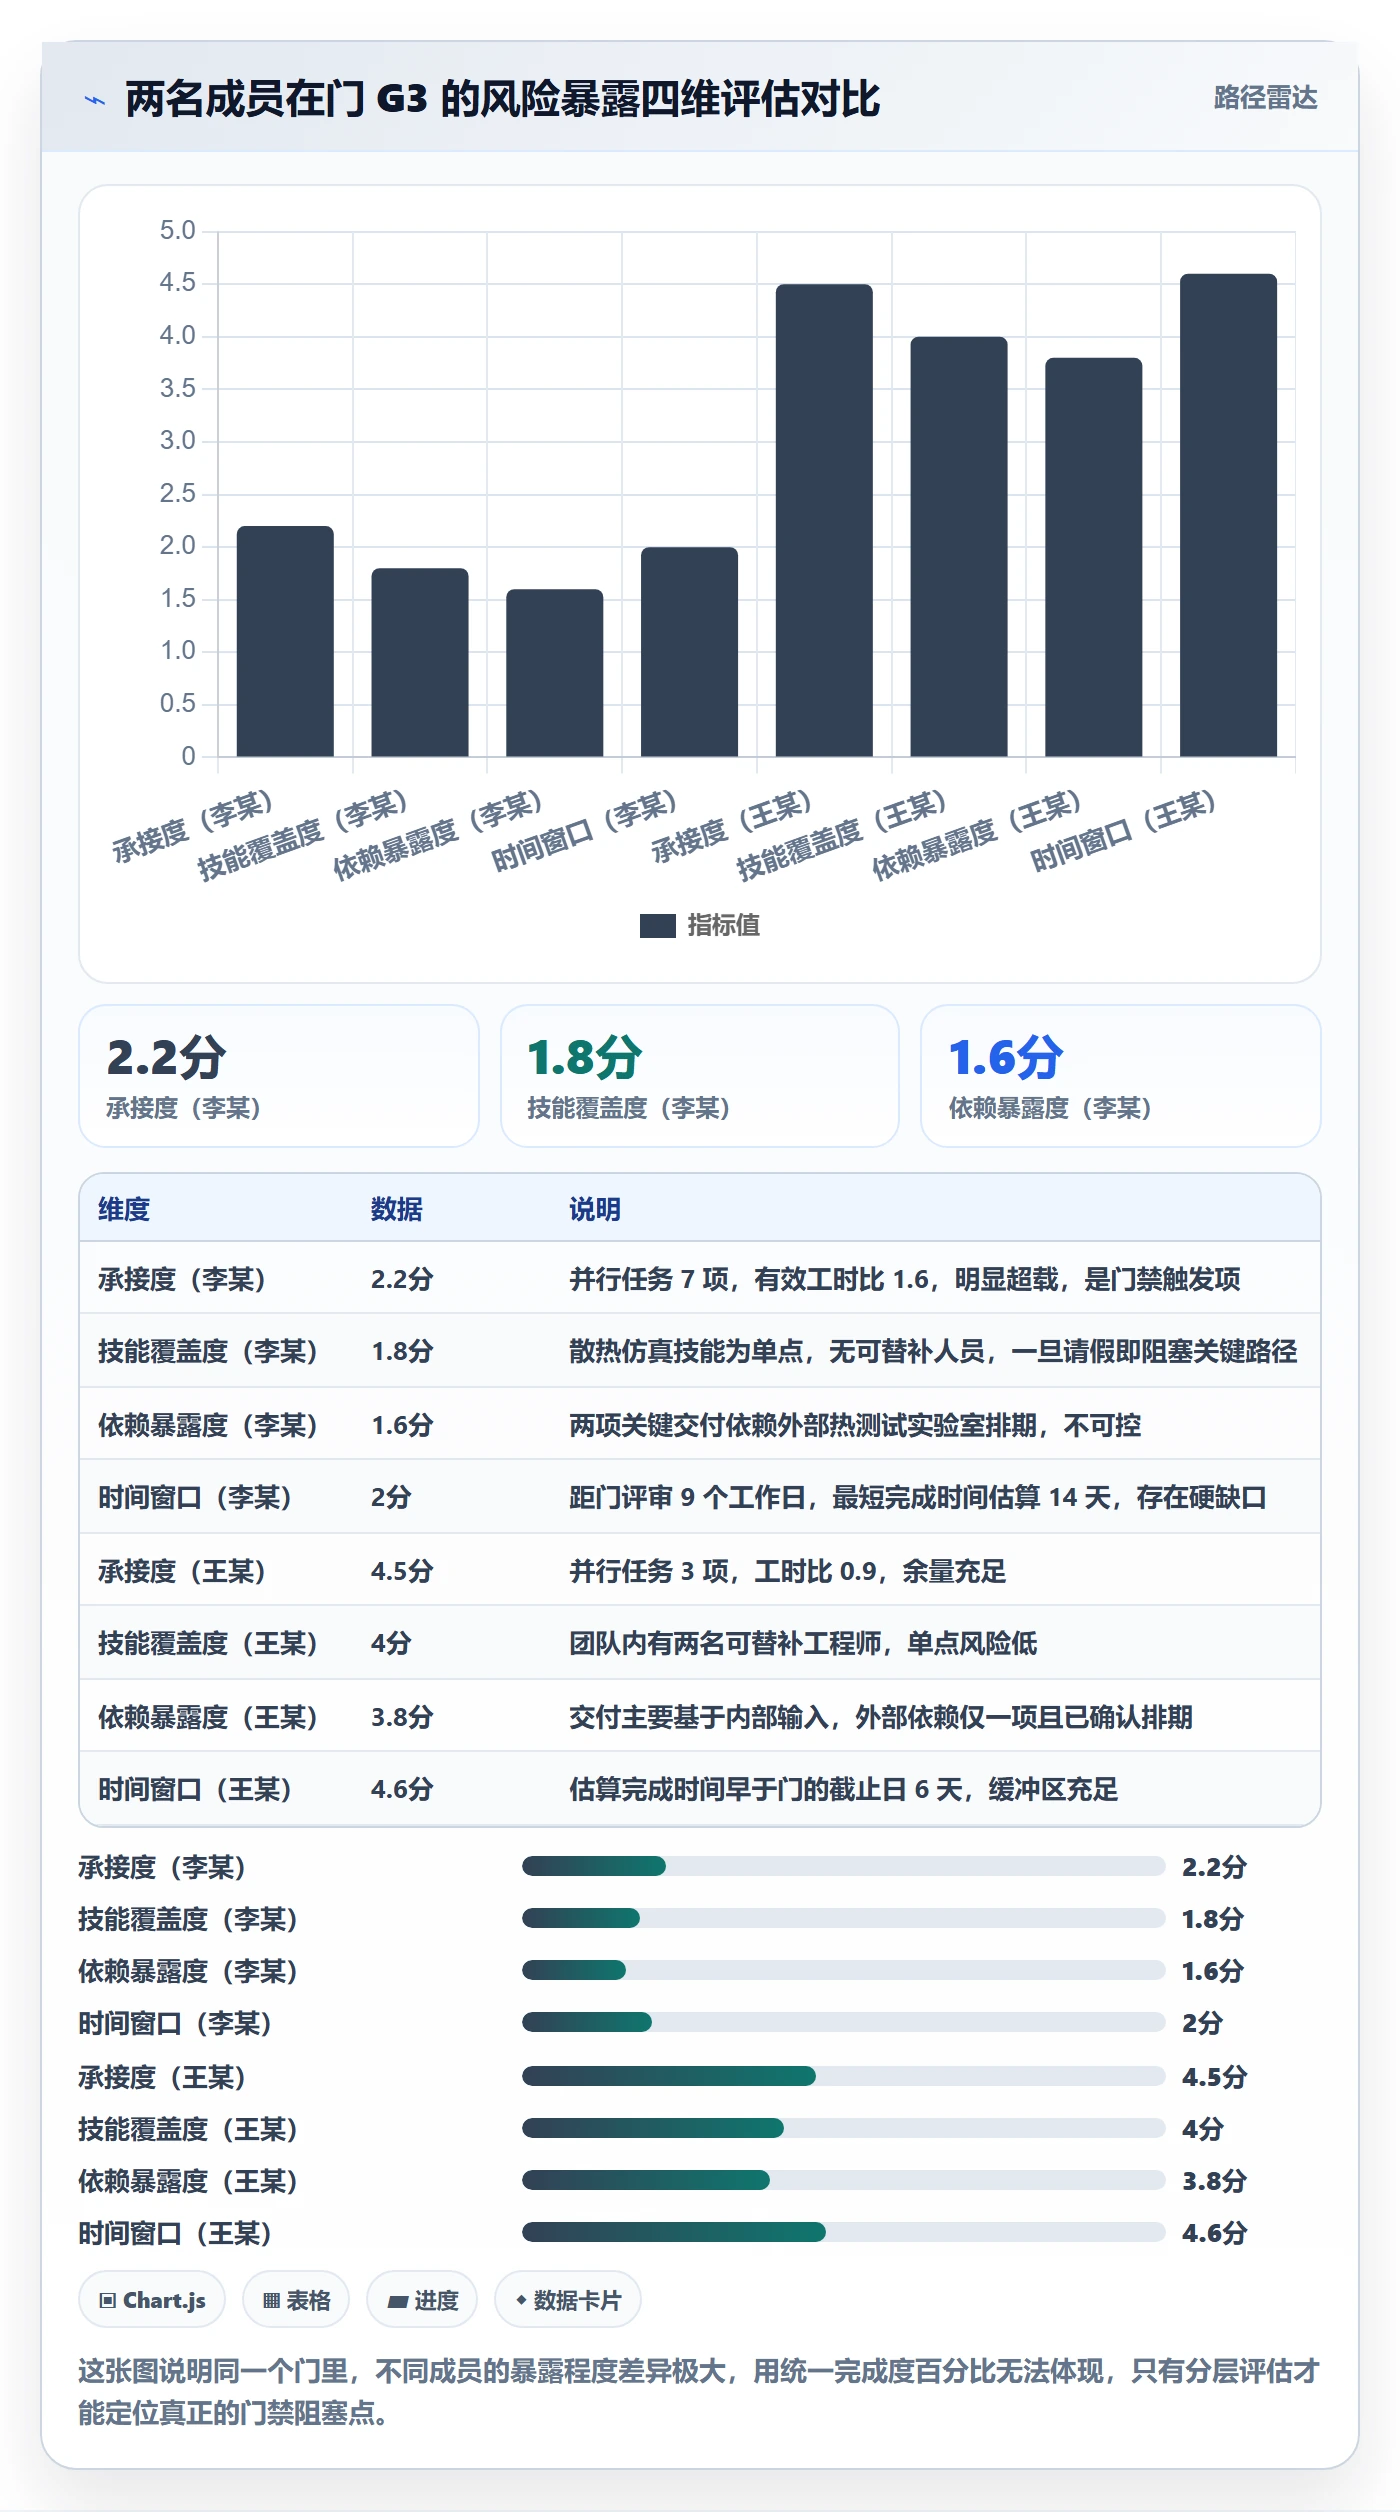Click the 技能覆盖度(王某) progress bar
The height and width of the screenshot is (2512, 1400).
(843, 2128)
